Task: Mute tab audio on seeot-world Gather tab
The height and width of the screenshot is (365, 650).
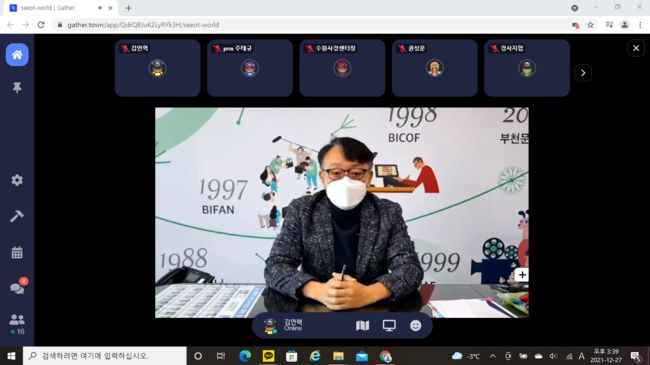Action: tap(100, 8)
